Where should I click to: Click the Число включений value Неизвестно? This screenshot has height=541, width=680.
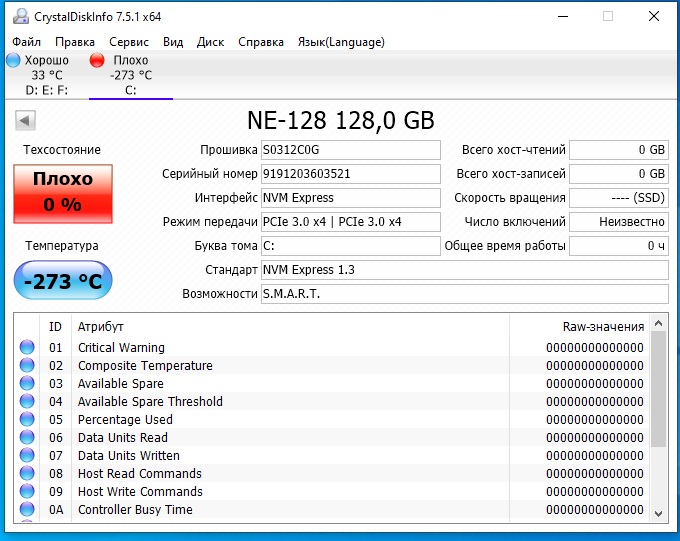(619, 222)
